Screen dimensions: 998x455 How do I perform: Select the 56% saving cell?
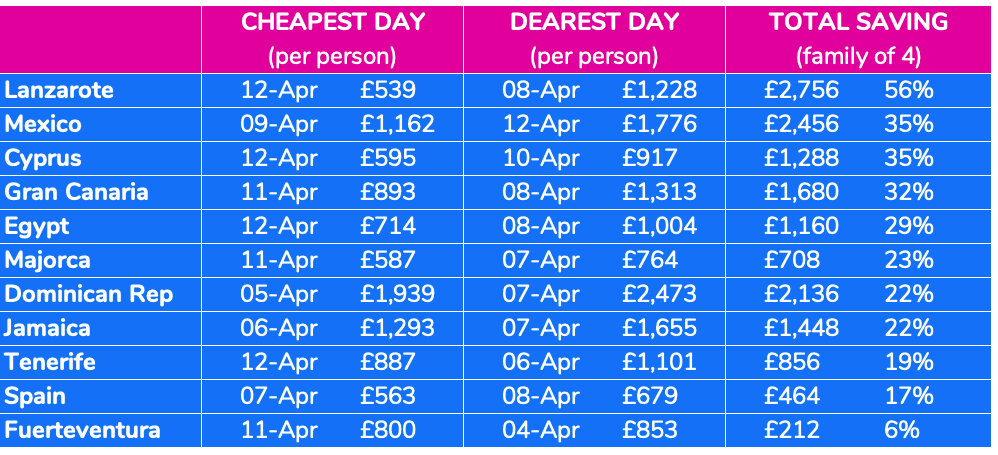(x=908, y=91)
